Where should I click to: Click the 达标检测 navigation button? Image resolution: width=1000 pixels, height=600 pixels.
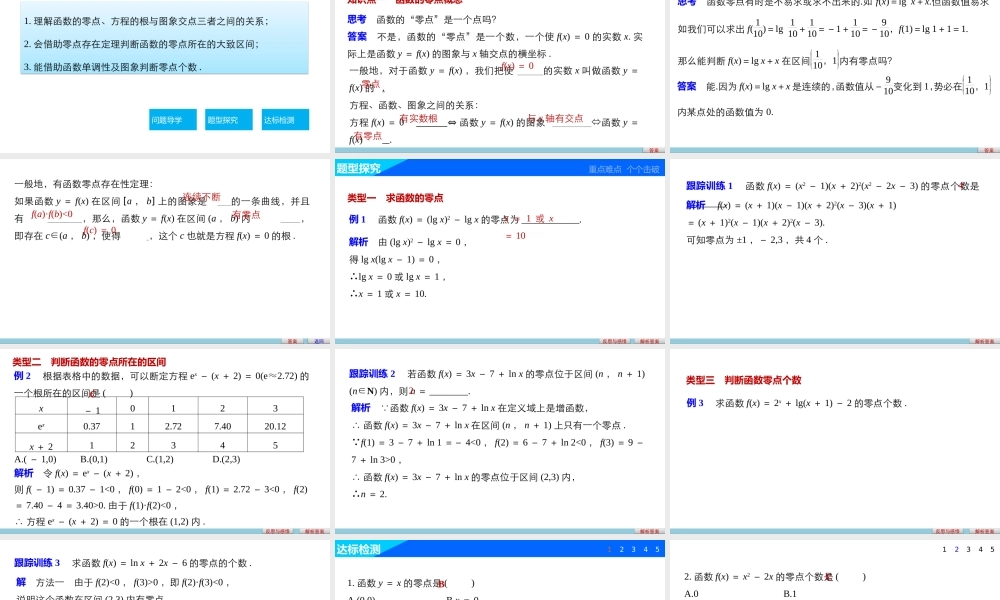pos(288,119)
